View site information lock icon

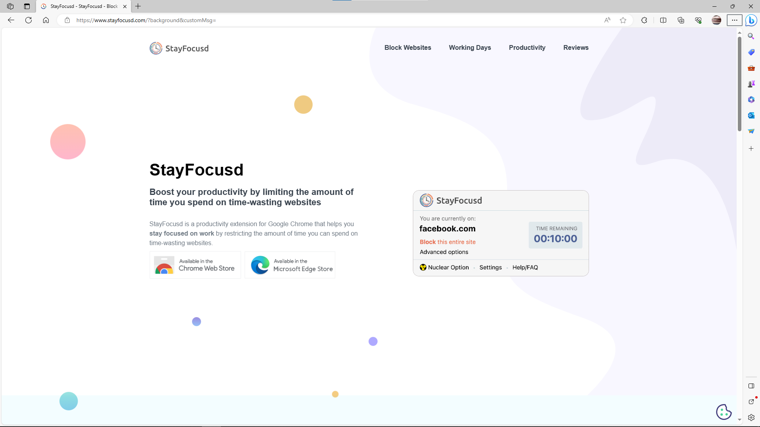click(x=67, y=20)
